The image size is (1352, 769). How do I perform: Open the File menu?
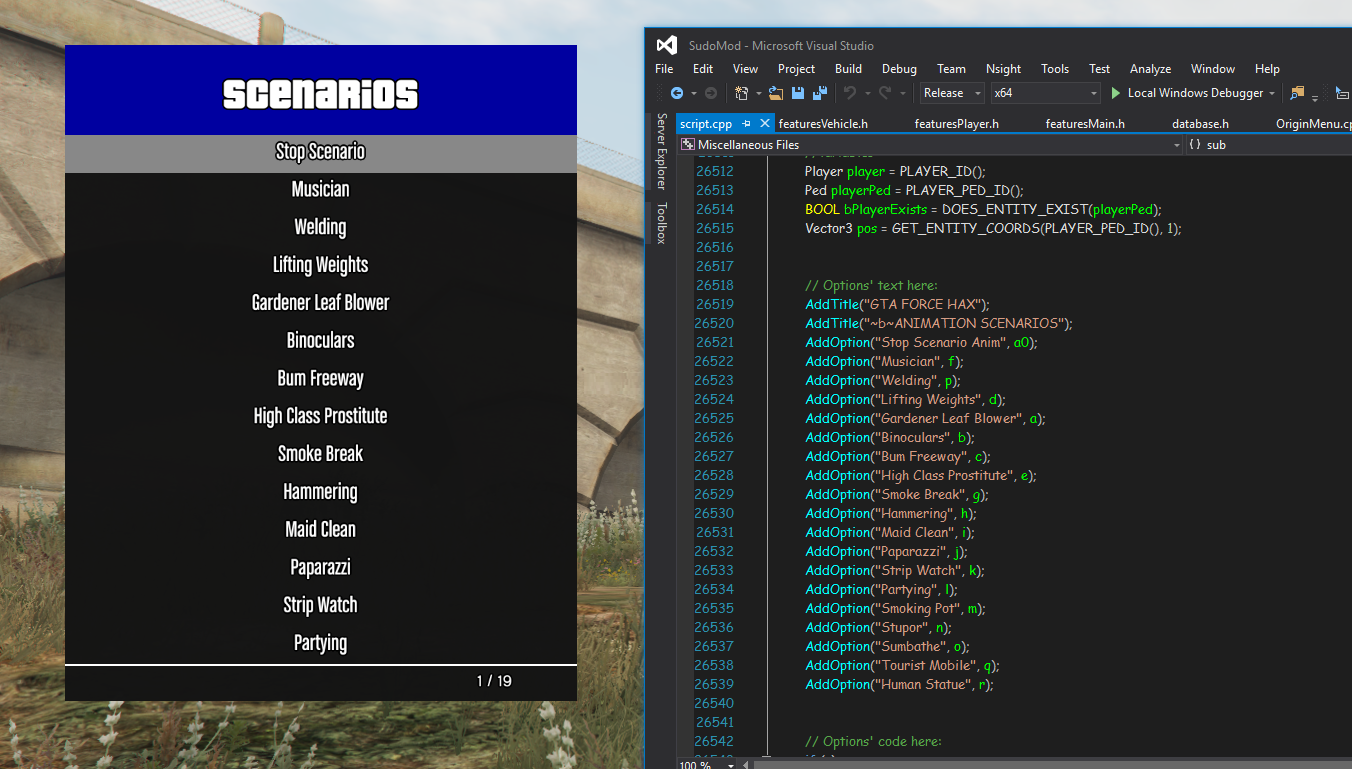(x=664, y=69)
